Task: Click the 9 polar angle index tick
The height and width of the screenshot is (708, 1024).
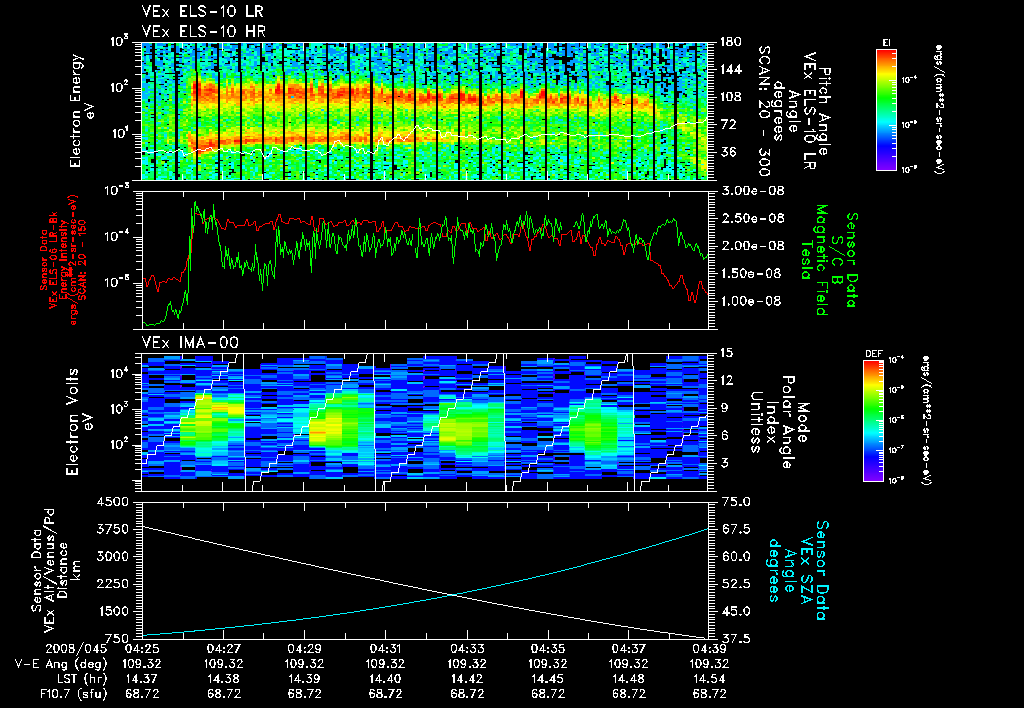Action: click(724, 408)
